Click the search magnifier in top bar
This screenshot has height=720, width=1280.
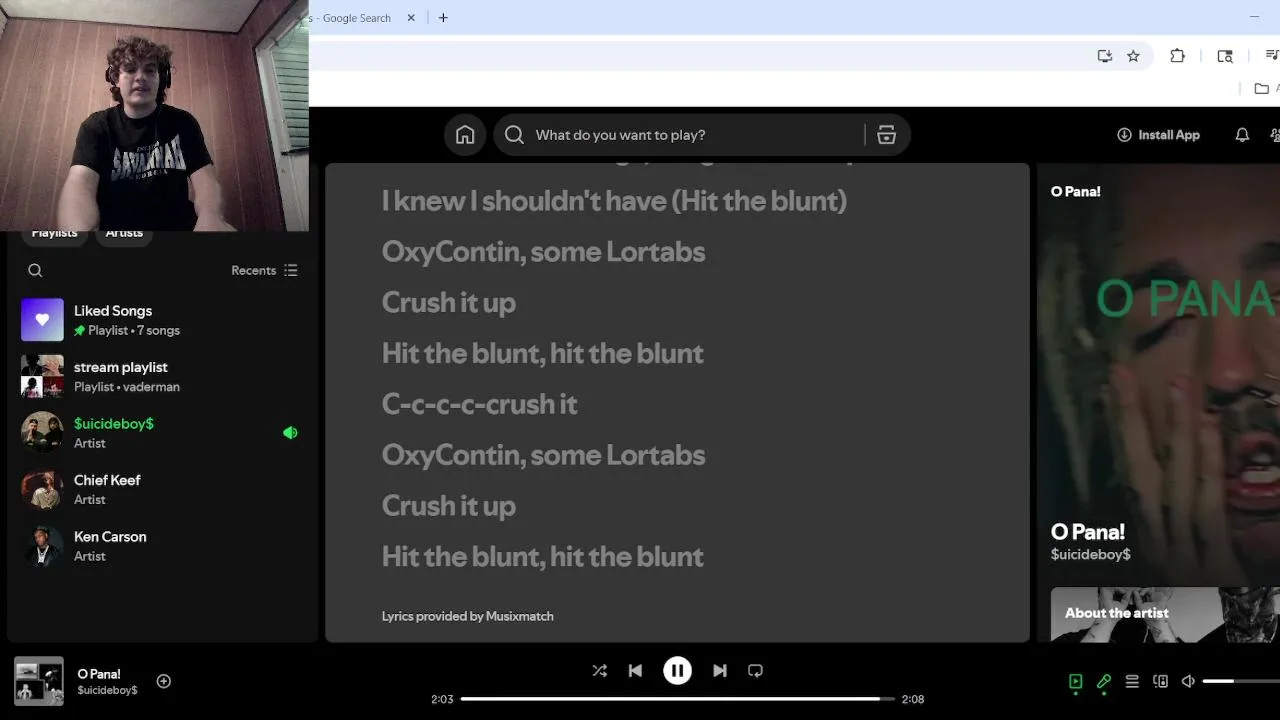pos(514,135)
